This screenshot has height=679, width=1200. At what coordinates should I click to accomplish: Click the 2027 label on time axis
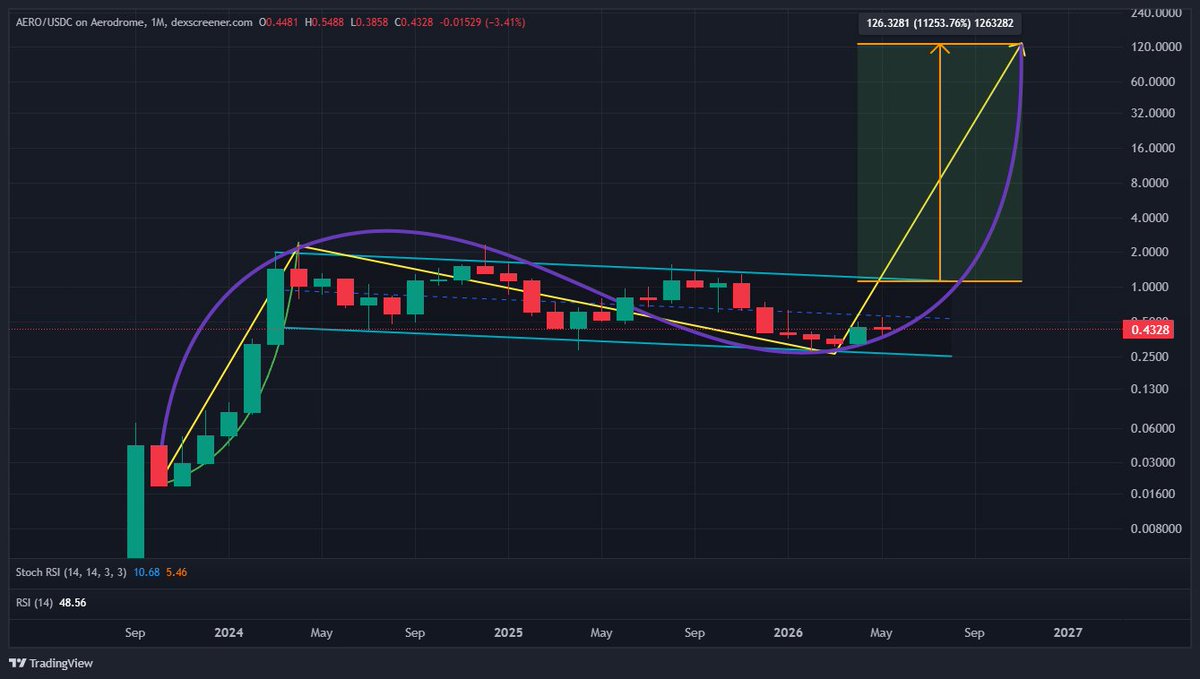pyautogui.click(x=1068, y=633)
